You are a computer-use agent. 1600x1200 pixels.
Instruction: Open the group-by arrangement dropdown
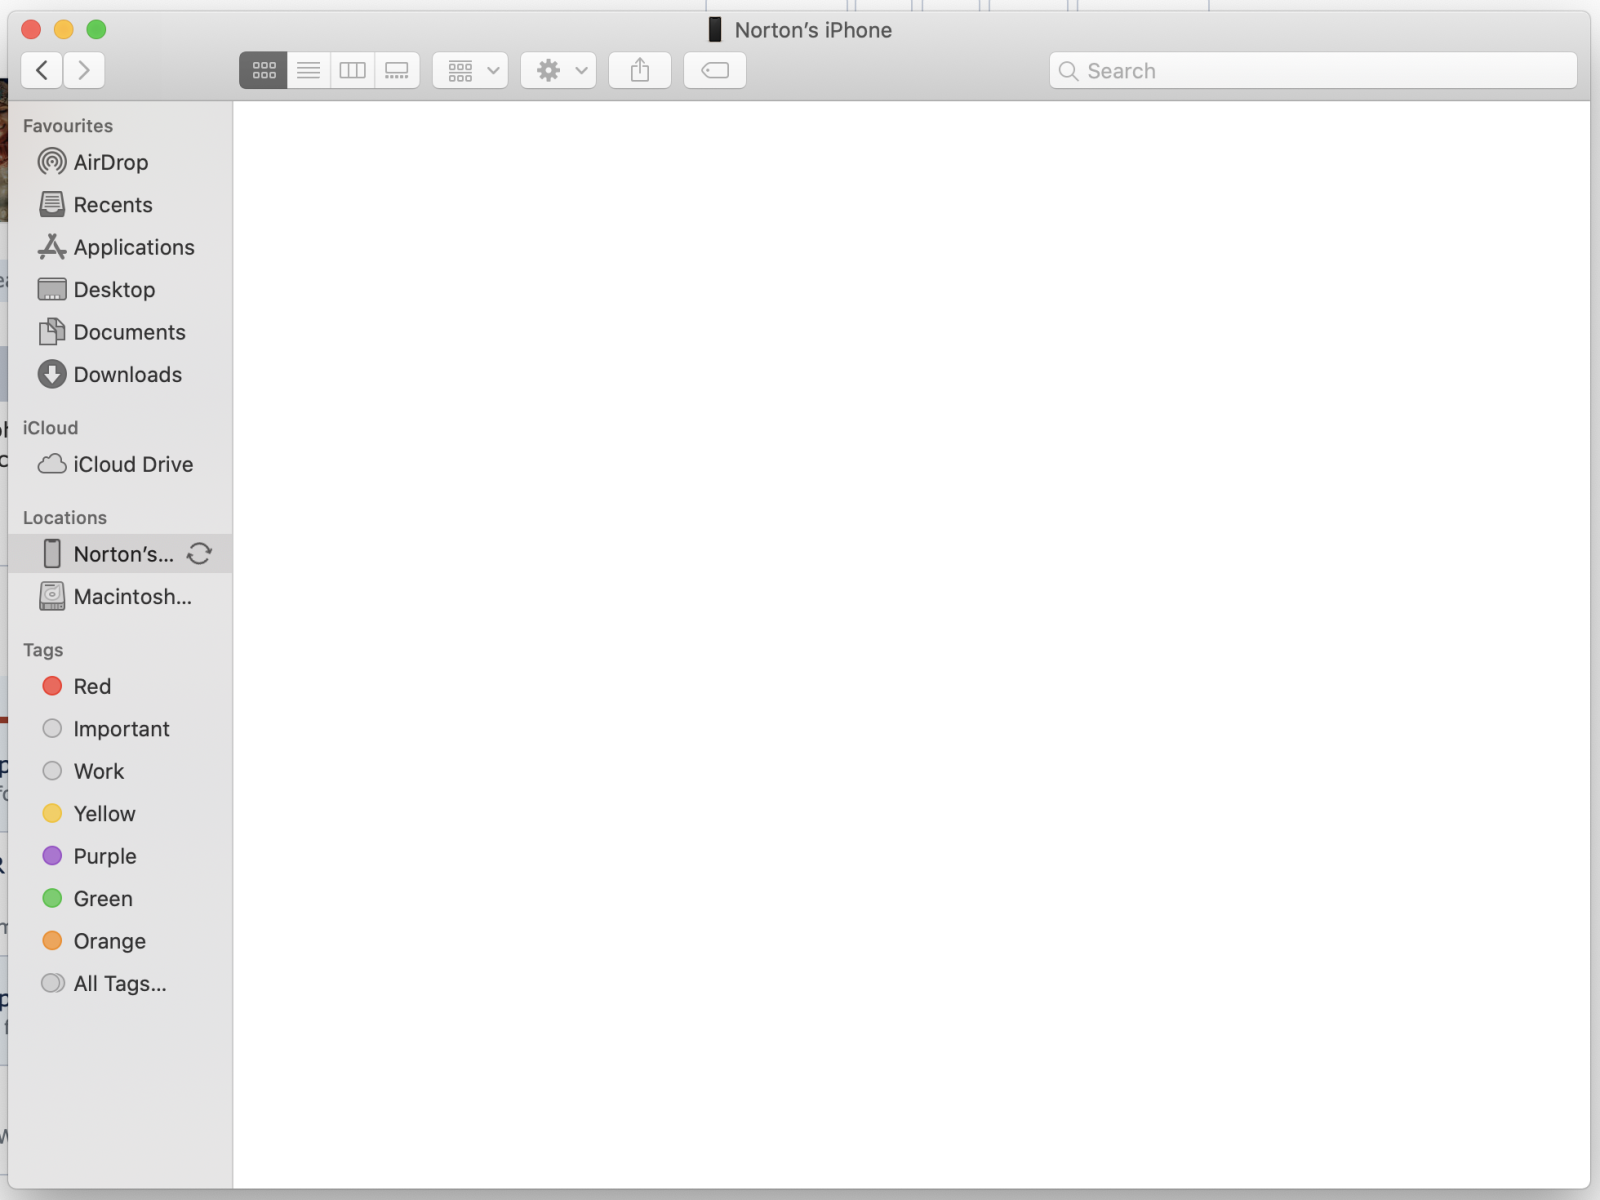[471, 70]
